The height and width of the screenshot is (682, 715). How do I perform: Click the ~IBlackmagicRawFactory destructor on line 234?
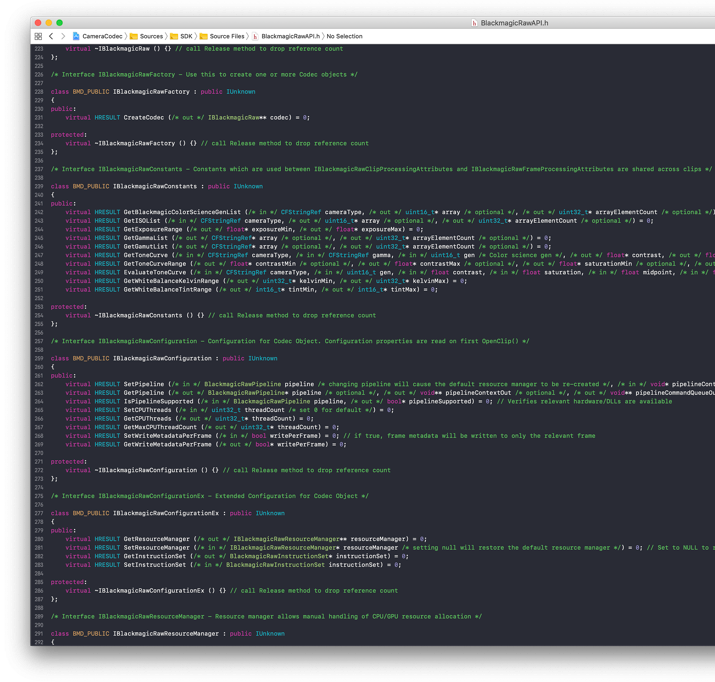[135, 143]
